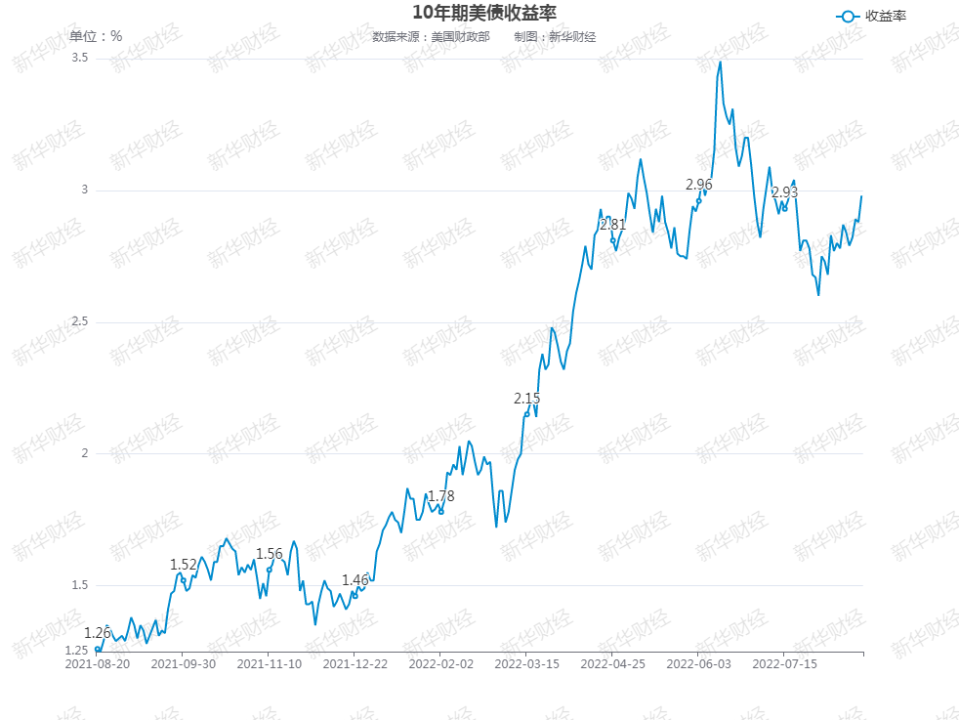The height and width of the screenshot is (720, 959).
Task: Click the 单位：% unit label
Action: (x=96, y=36)
